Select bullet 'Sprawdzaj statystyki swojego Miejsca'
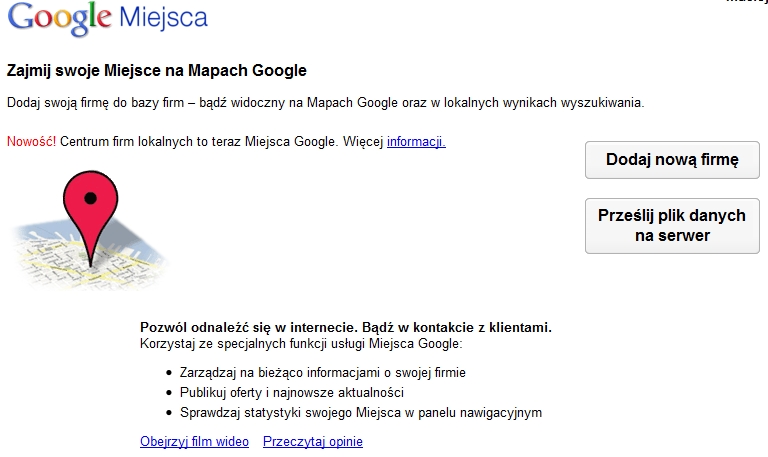Screen dimensions: 768x457 tap(361, 412)
